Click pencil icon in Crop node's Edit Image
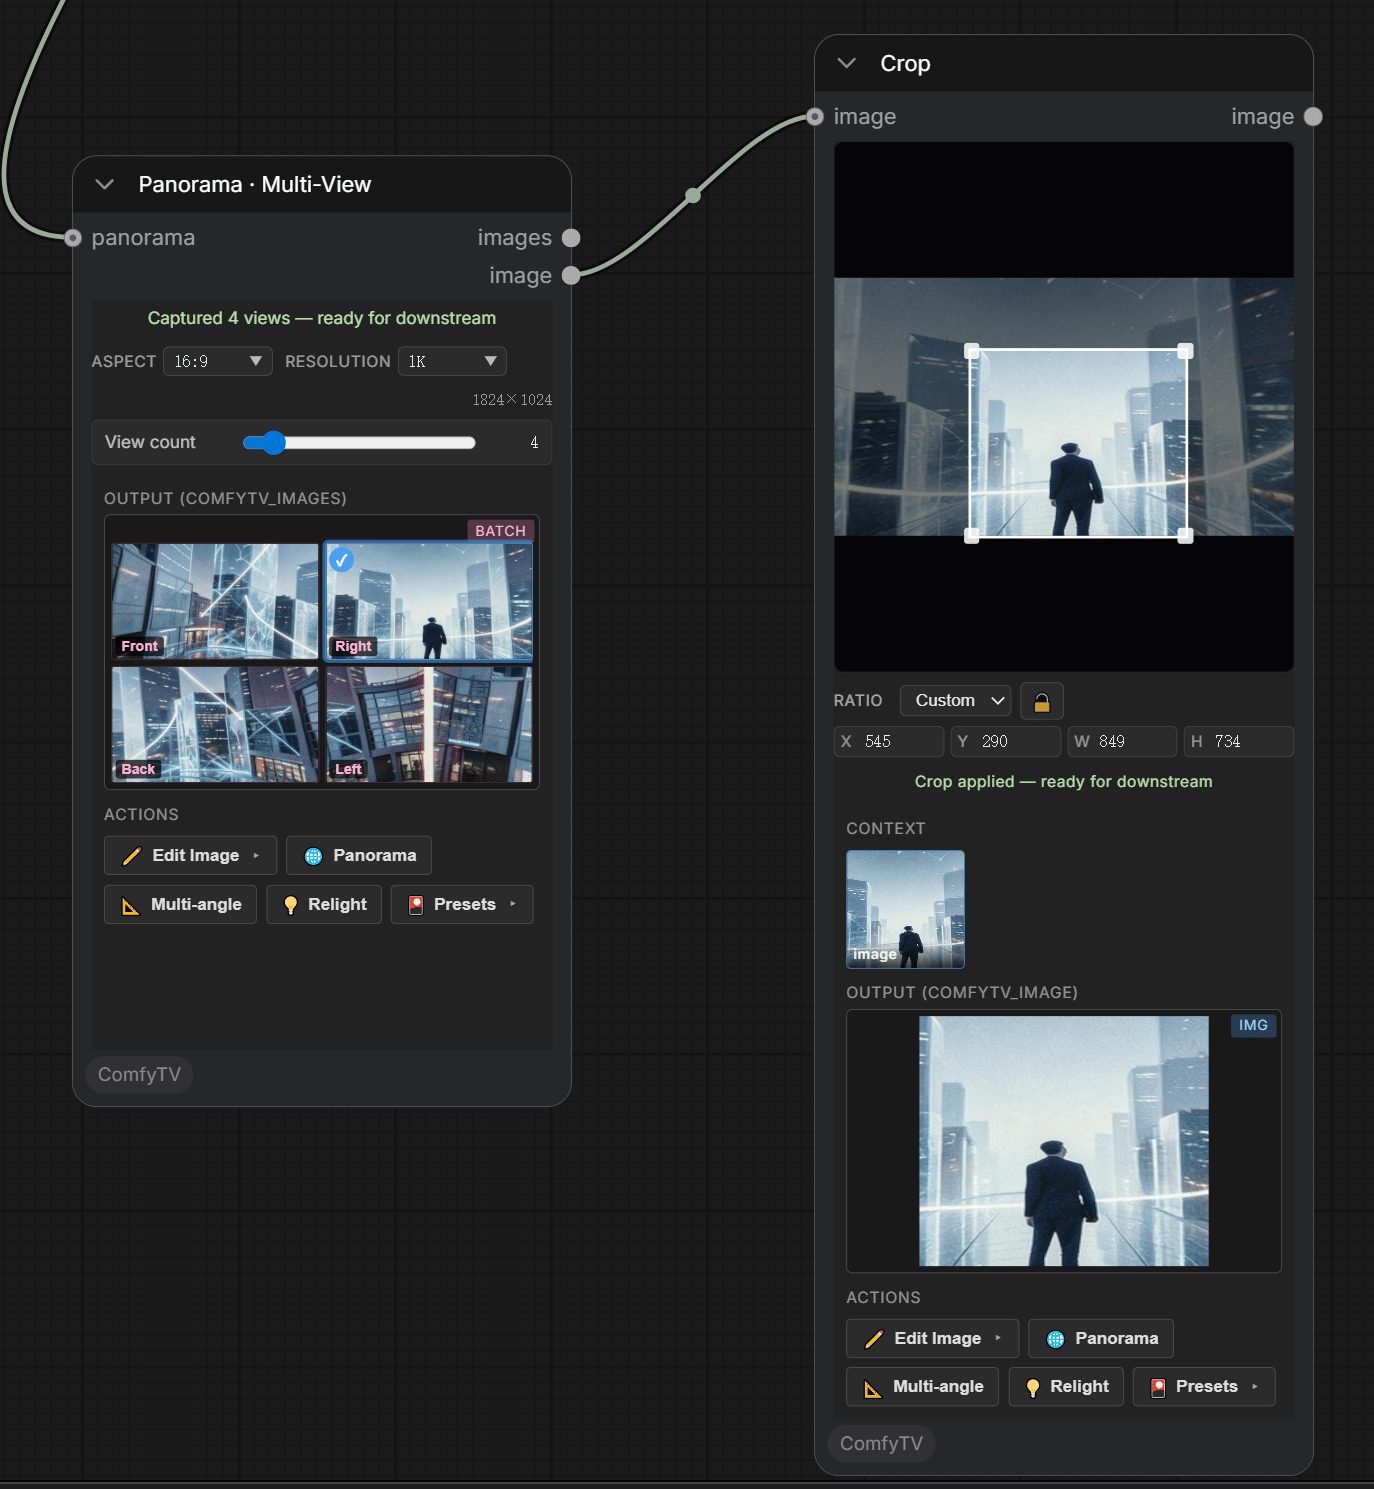The width and height of the screenshot is (1374, 1489). 873,1339
